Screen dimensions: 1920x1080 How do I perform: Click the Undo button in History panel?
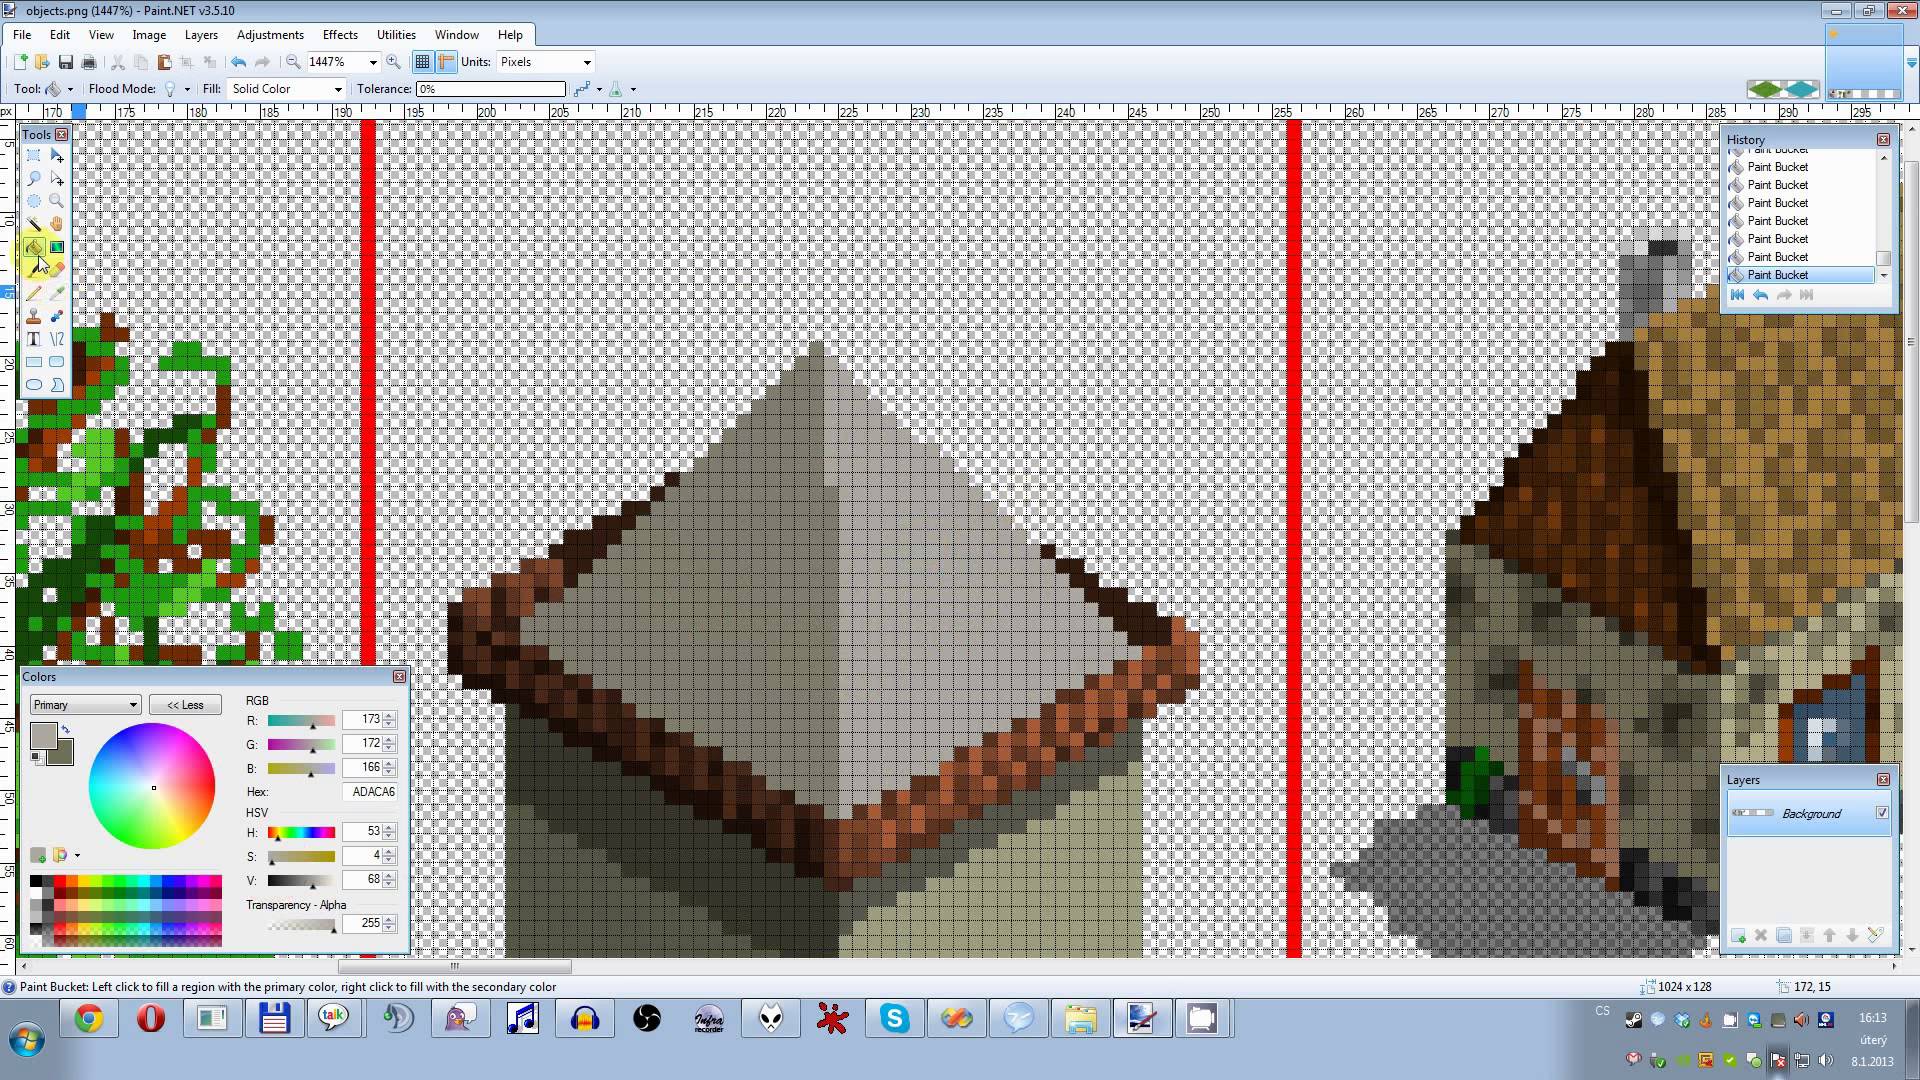click(1760, 294)
